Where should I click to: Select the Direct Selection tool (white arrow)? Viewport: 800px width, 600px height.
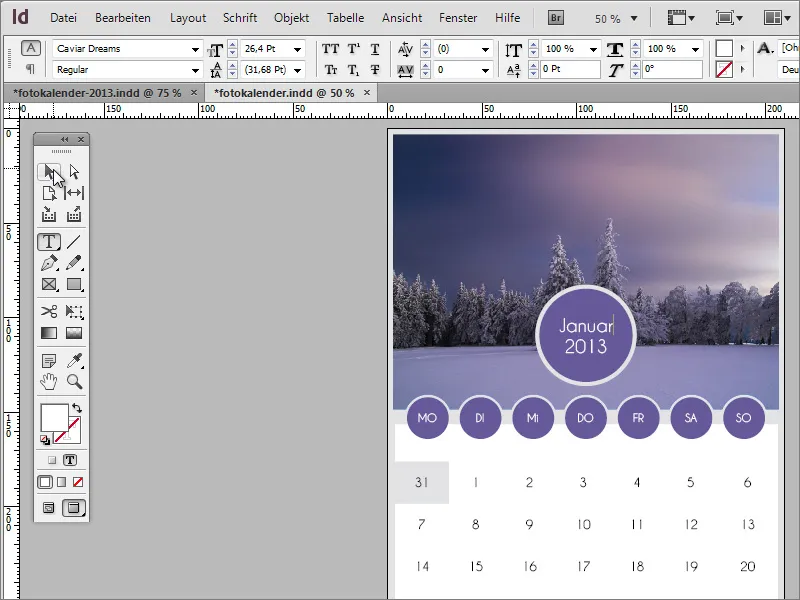(74, 172)
